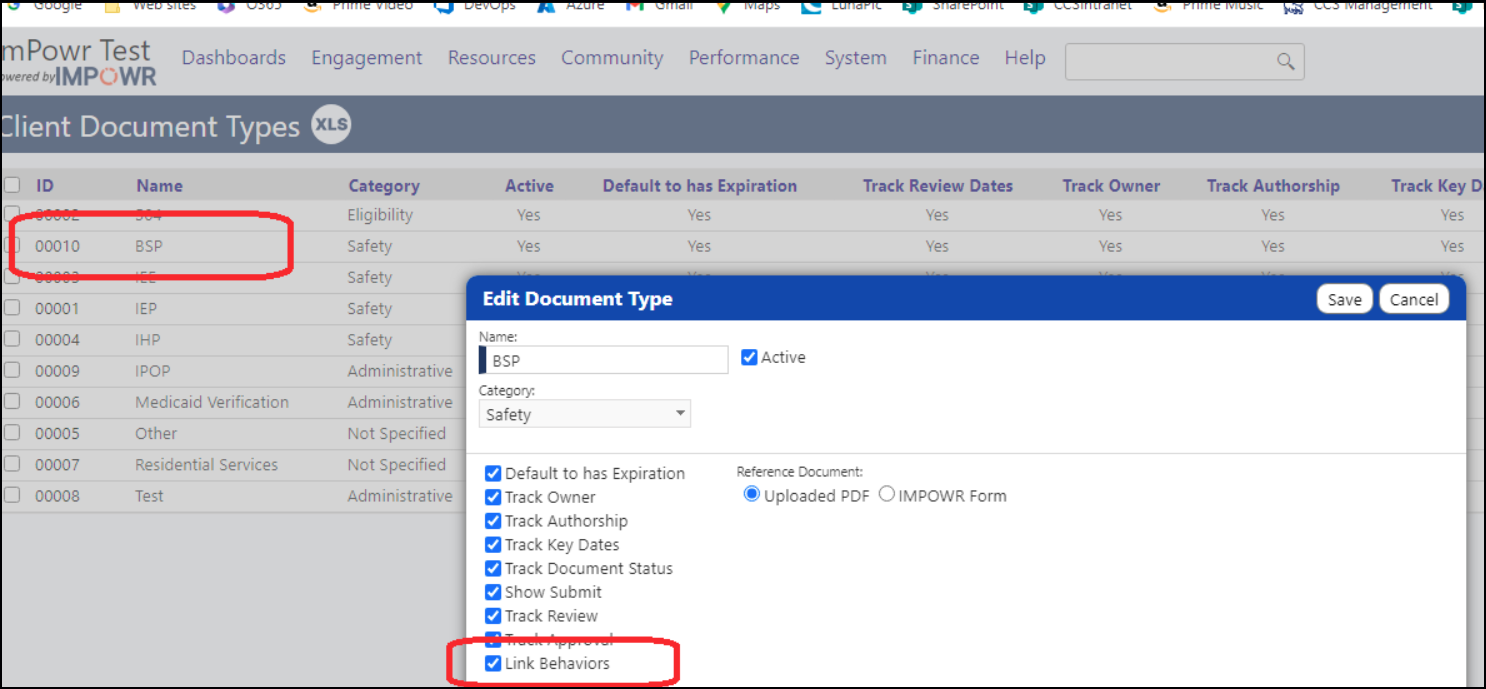The image size is (1486, 689).
Task: Tick the checkbox for row 00001 IEP
Action: (x=12, y=308)
